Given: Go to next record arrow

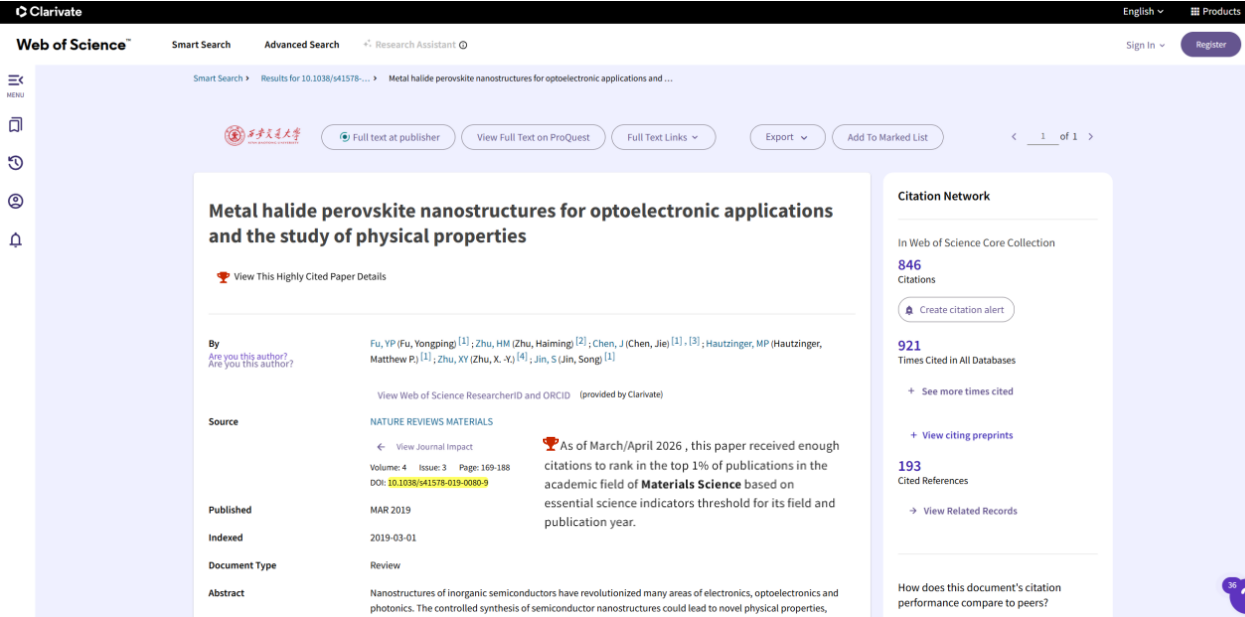Looking at the screenshot, I should (x=1090, y=137).
